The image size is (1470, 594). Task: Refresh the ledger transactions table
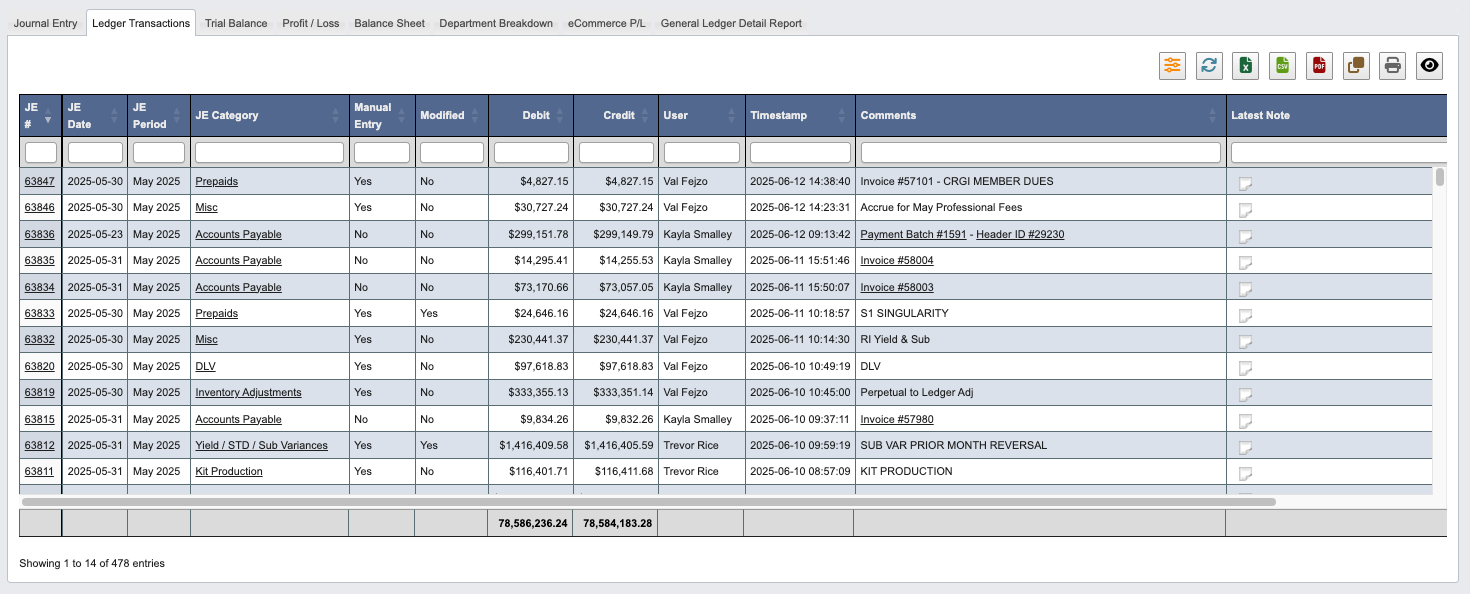pyautogui.click(x=1208, y=65)
